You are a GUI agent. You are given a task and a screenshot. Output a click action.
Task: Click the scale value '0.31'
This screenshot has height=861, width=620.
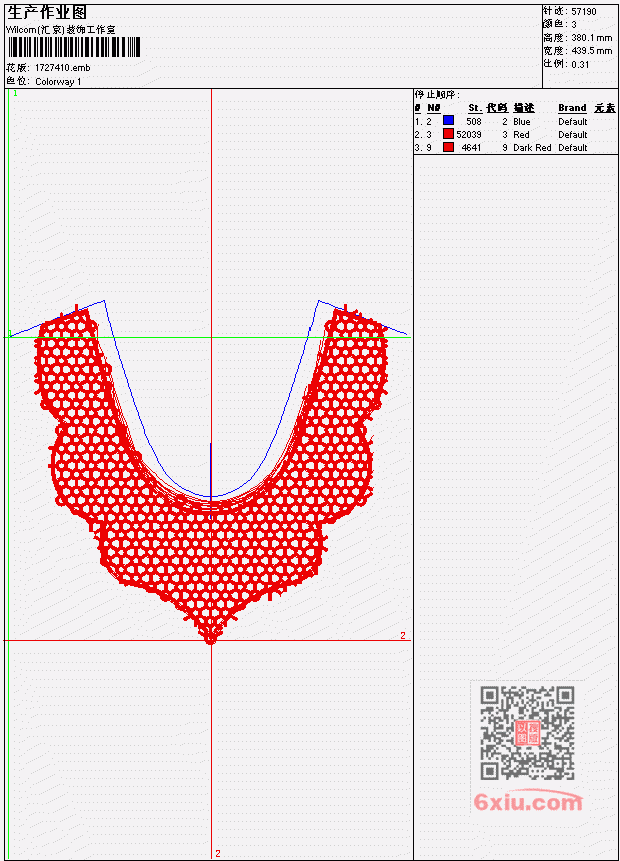coord(580,64)
